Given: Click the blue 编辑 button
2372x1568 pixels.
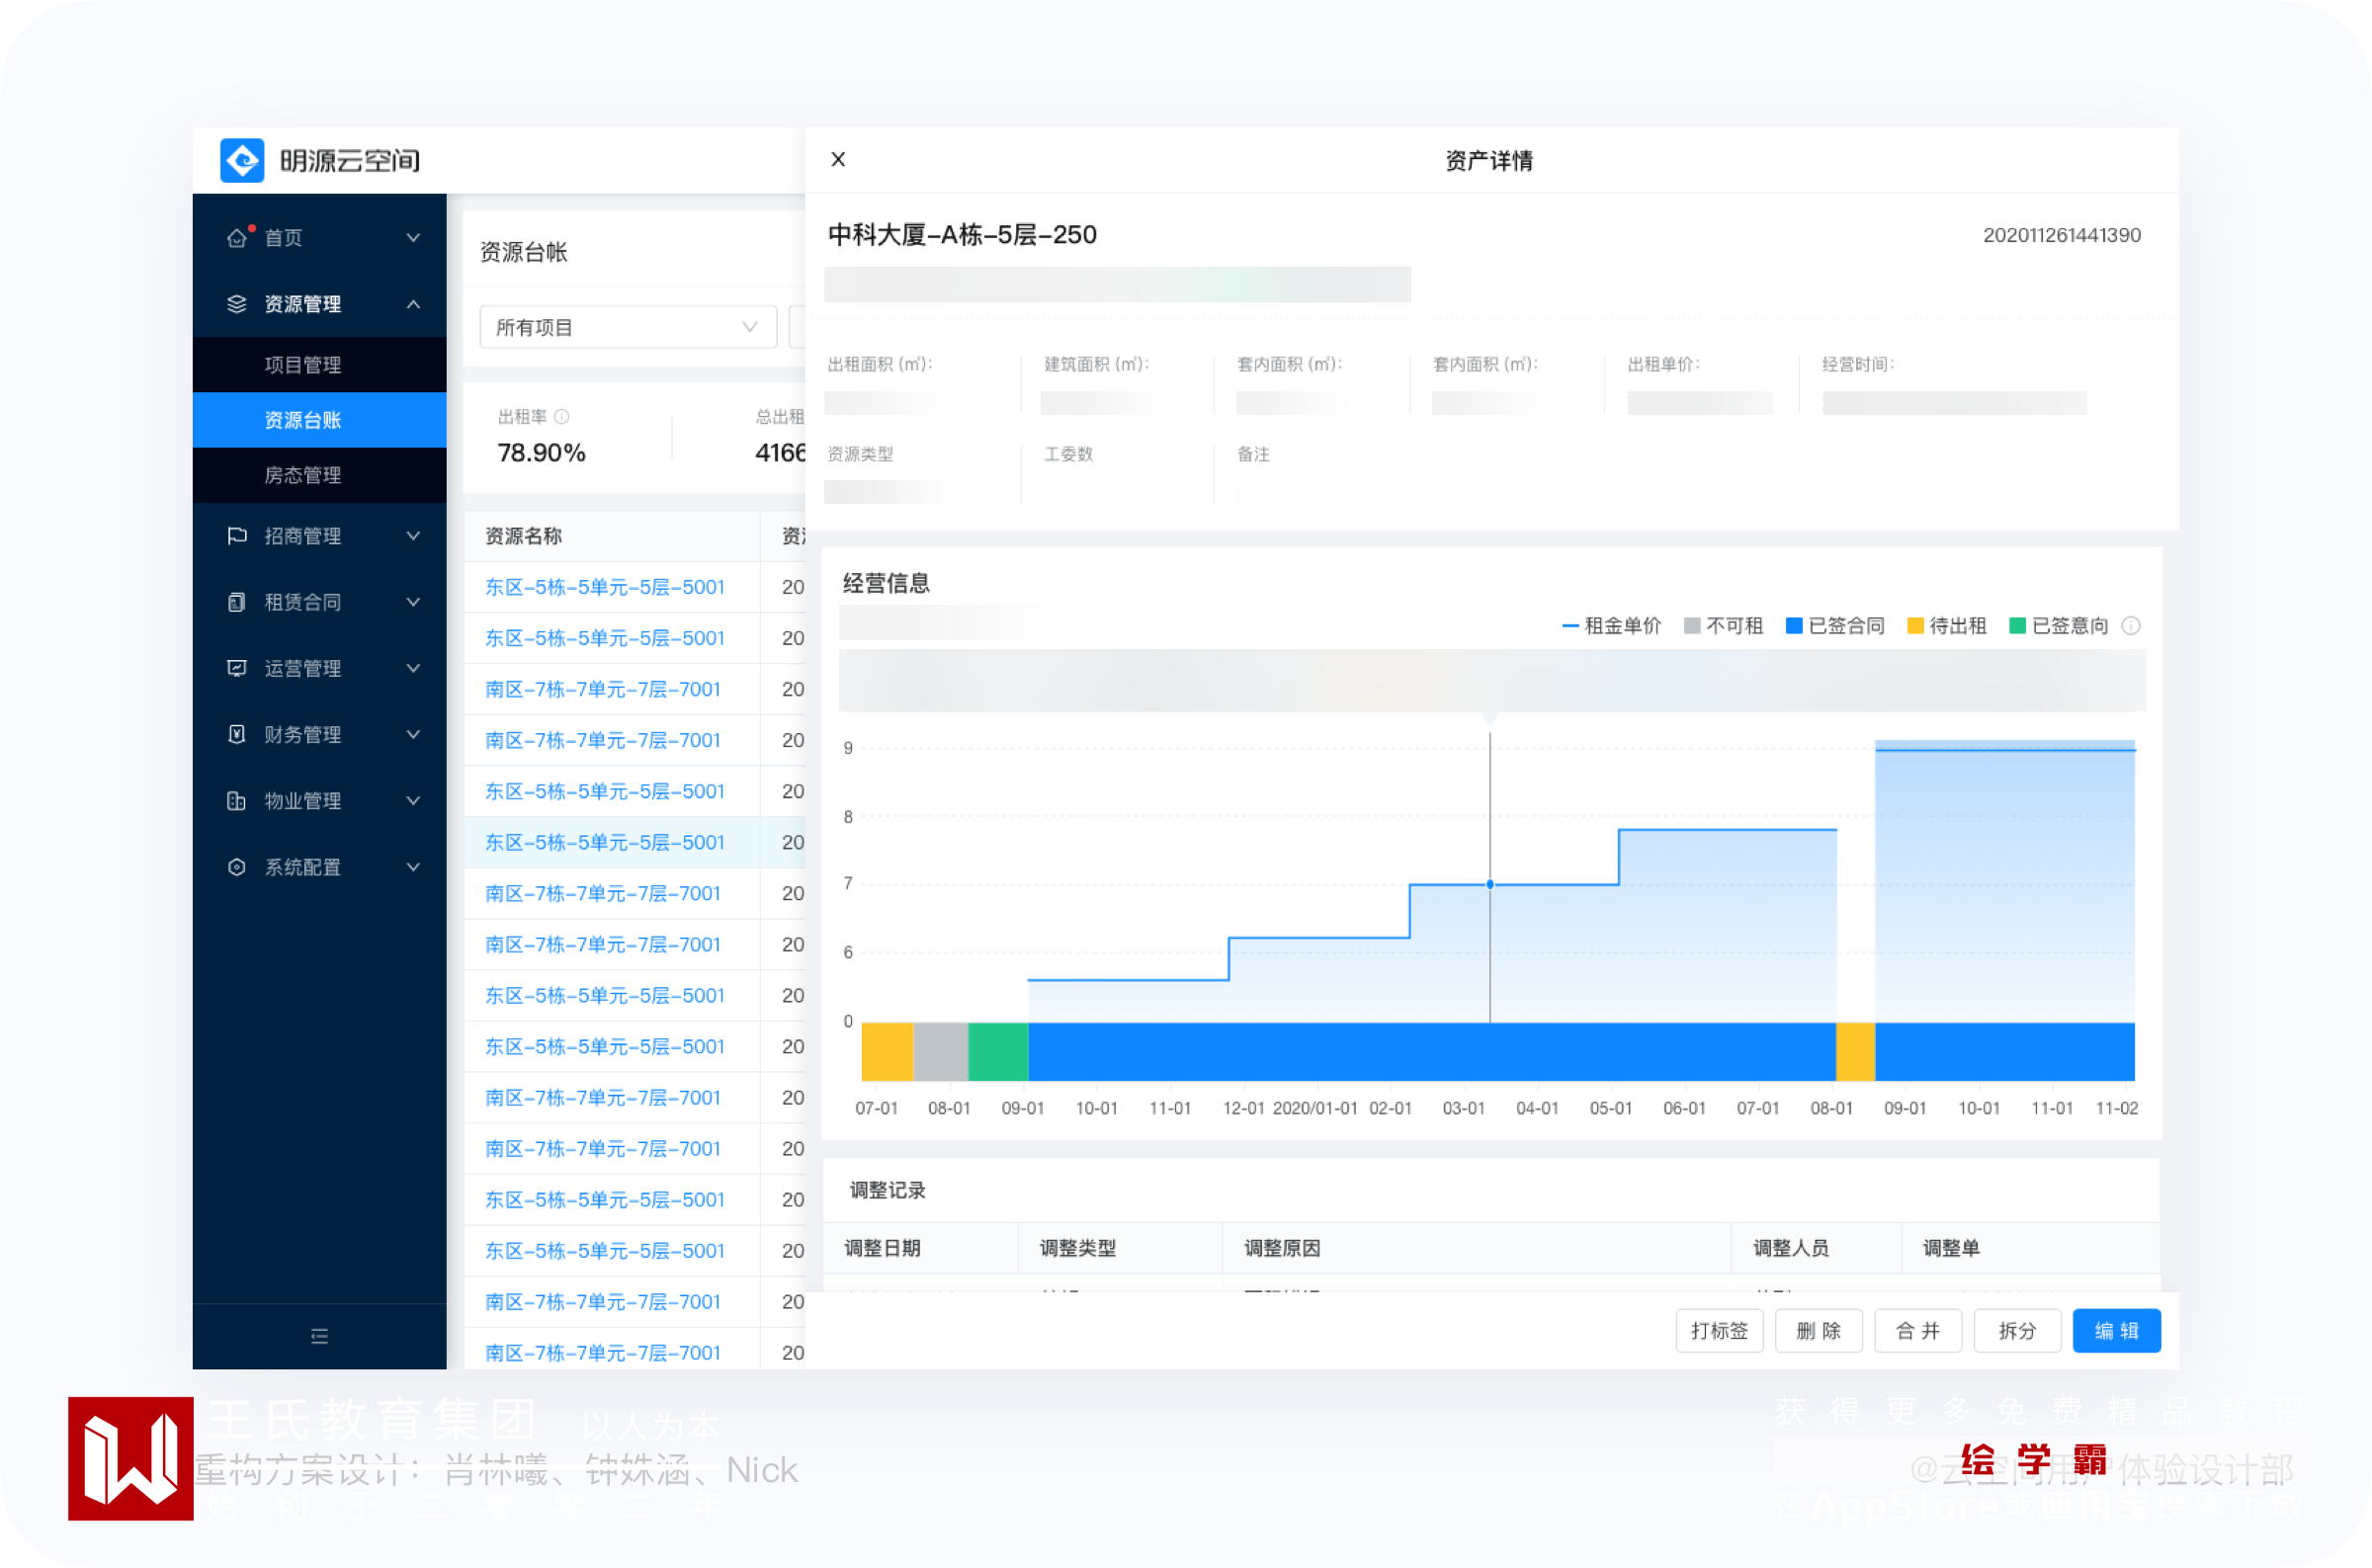Looking at the screenshot, I should [x=2115, y=1331].
